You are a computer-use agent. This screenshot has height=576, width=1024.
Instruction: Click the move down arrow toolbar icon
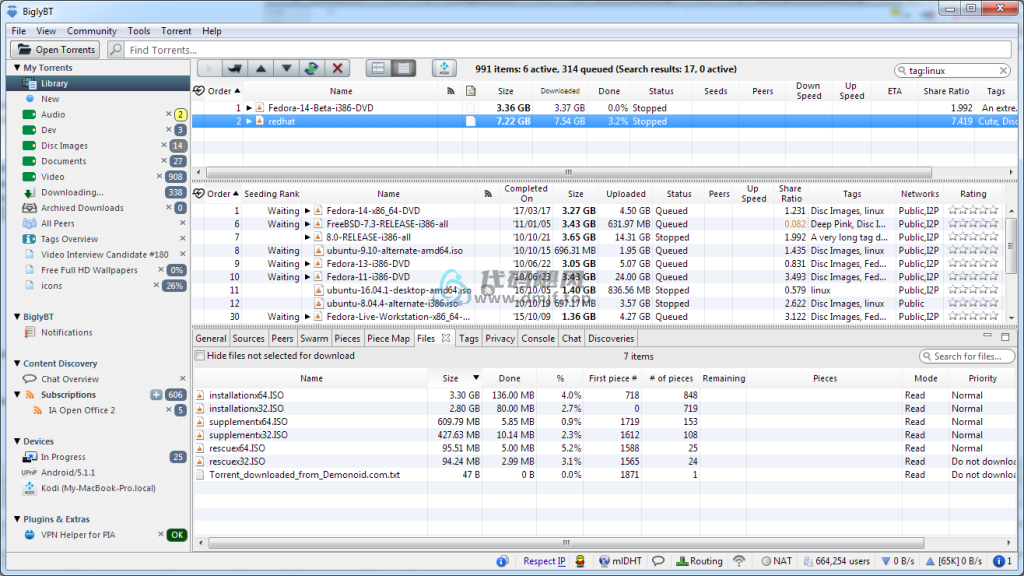tap(286, 69)
